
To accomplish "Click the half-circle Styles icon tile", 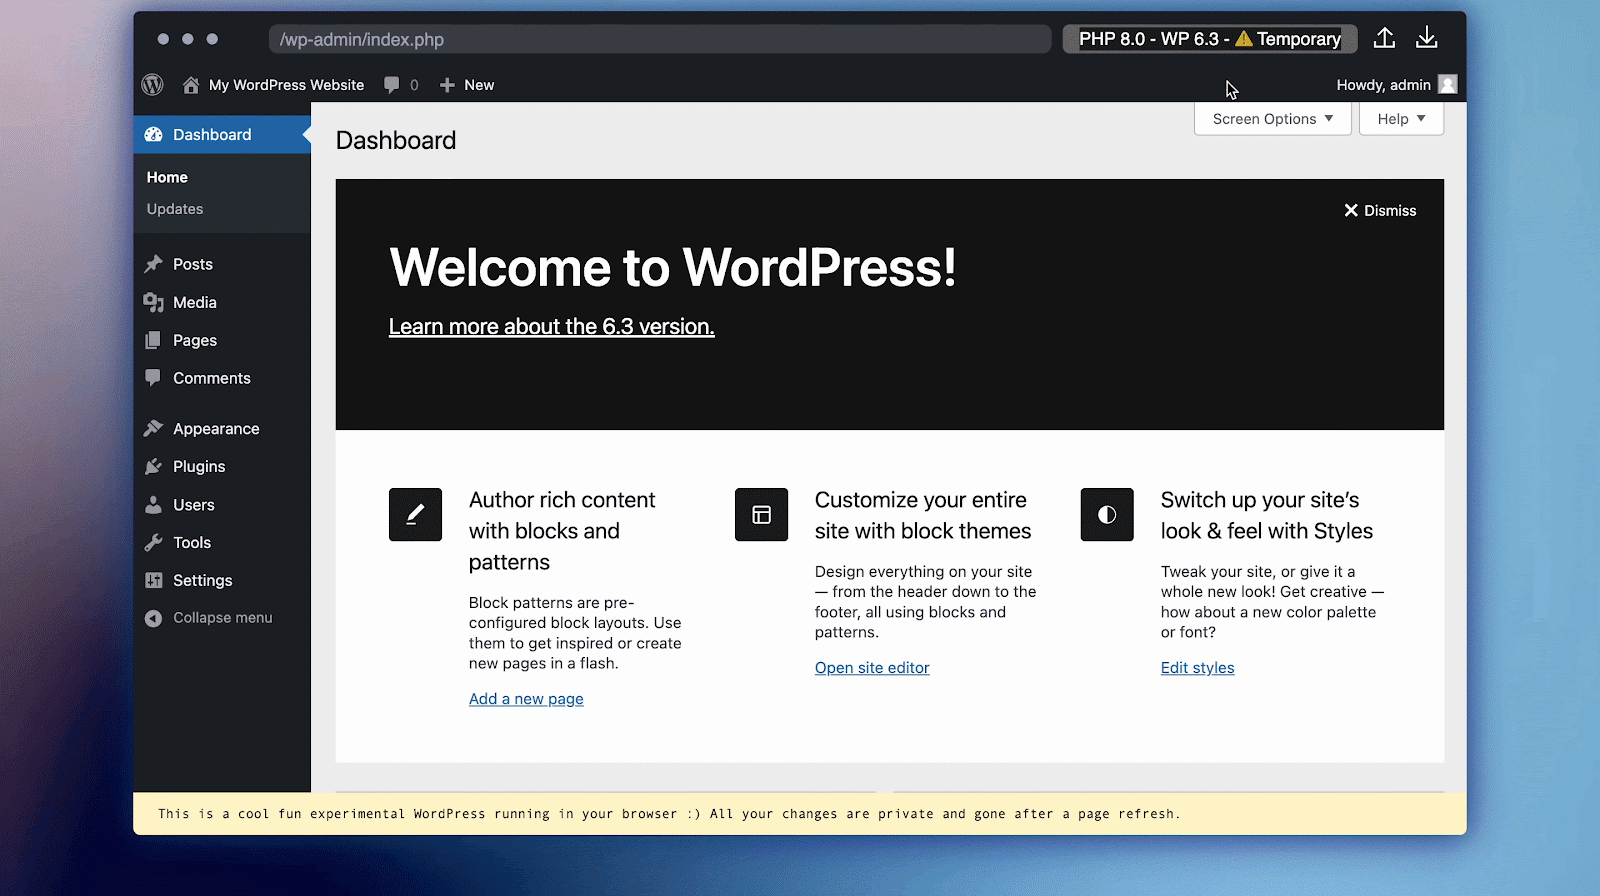I will 1107,514.
